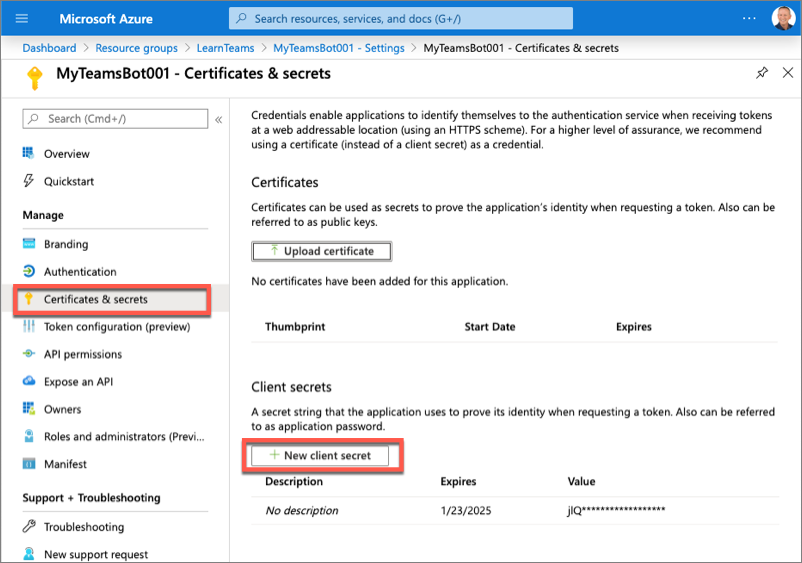Click the Microsoft Azure home title
The image size is (802, 563).
[x=106, y=19]
